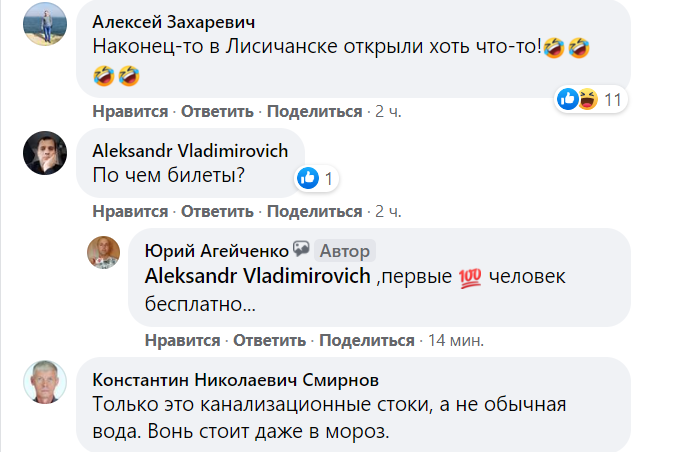Open Aleksandr Vladimirovich's author name link
Viewport: 682px width, 452px height.
190,151
